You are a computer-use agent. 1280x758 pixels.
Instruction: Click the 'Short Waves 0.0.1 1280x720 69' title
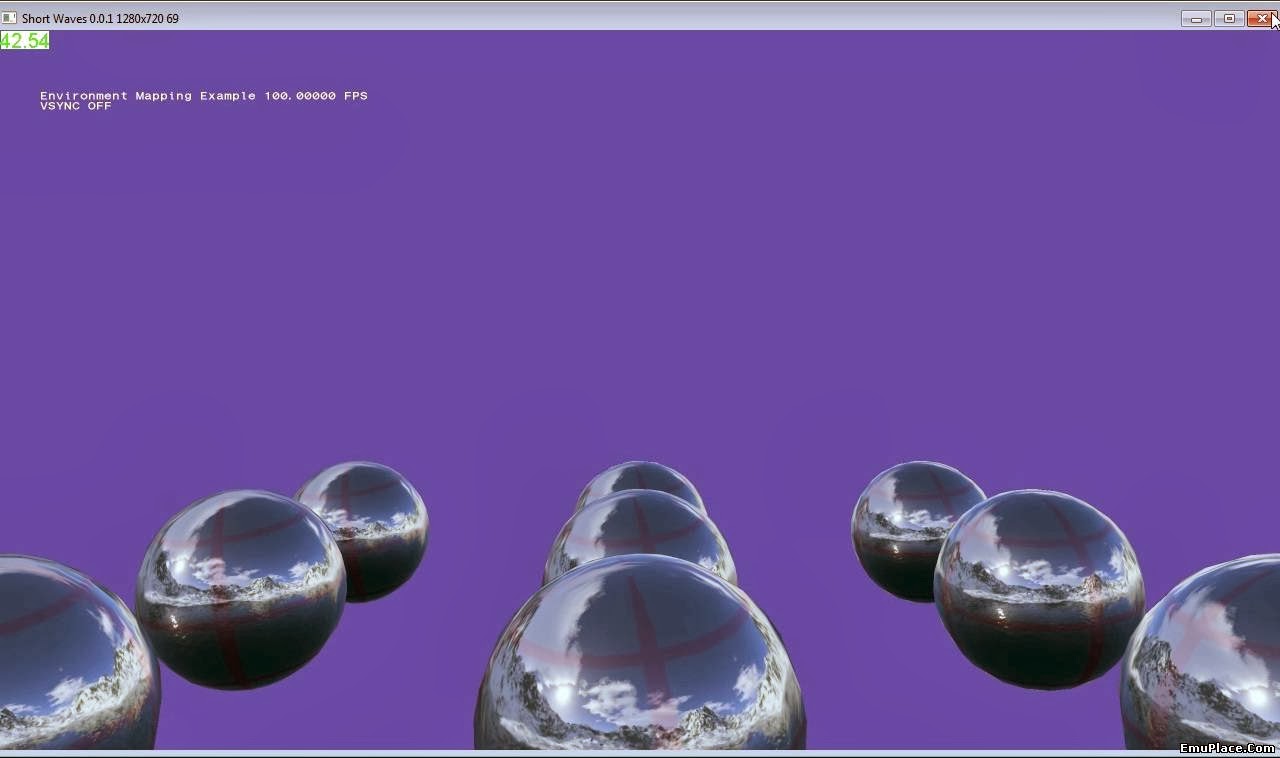click(x=100, y=19)
